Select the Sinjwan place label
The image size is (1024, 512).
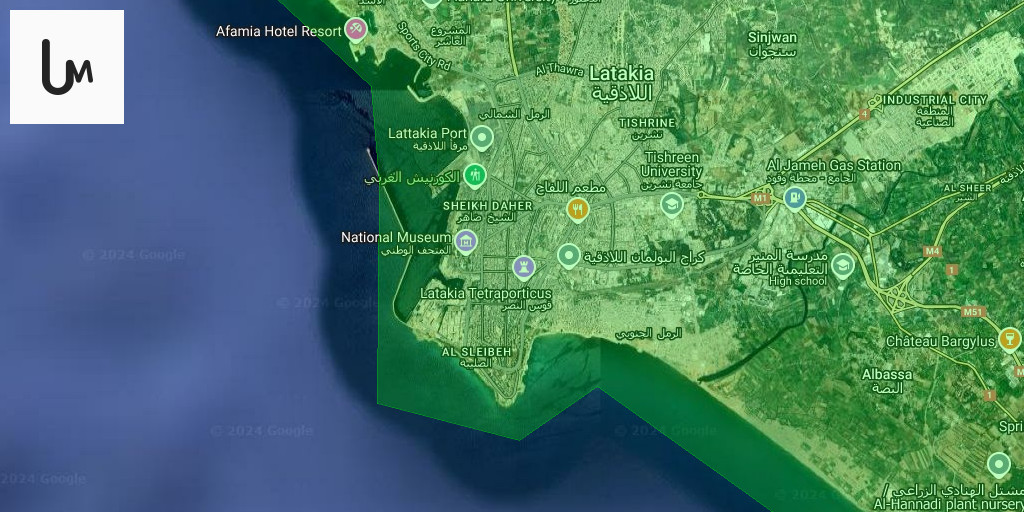coord(772,37)
